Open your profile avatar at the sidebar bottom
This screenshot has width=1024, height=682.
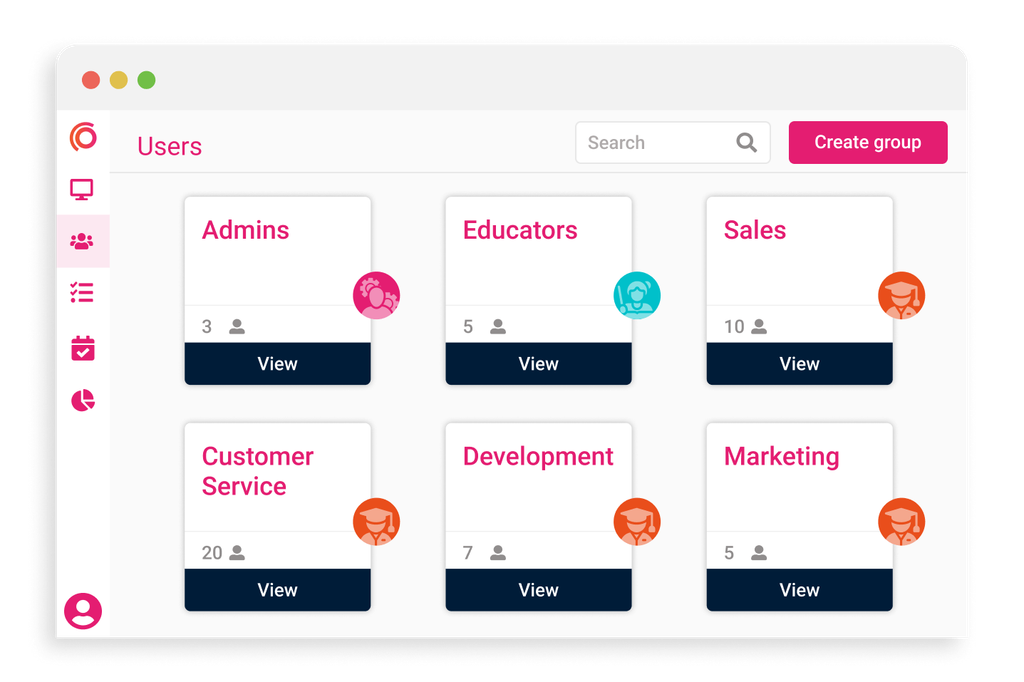click(82, 611)
